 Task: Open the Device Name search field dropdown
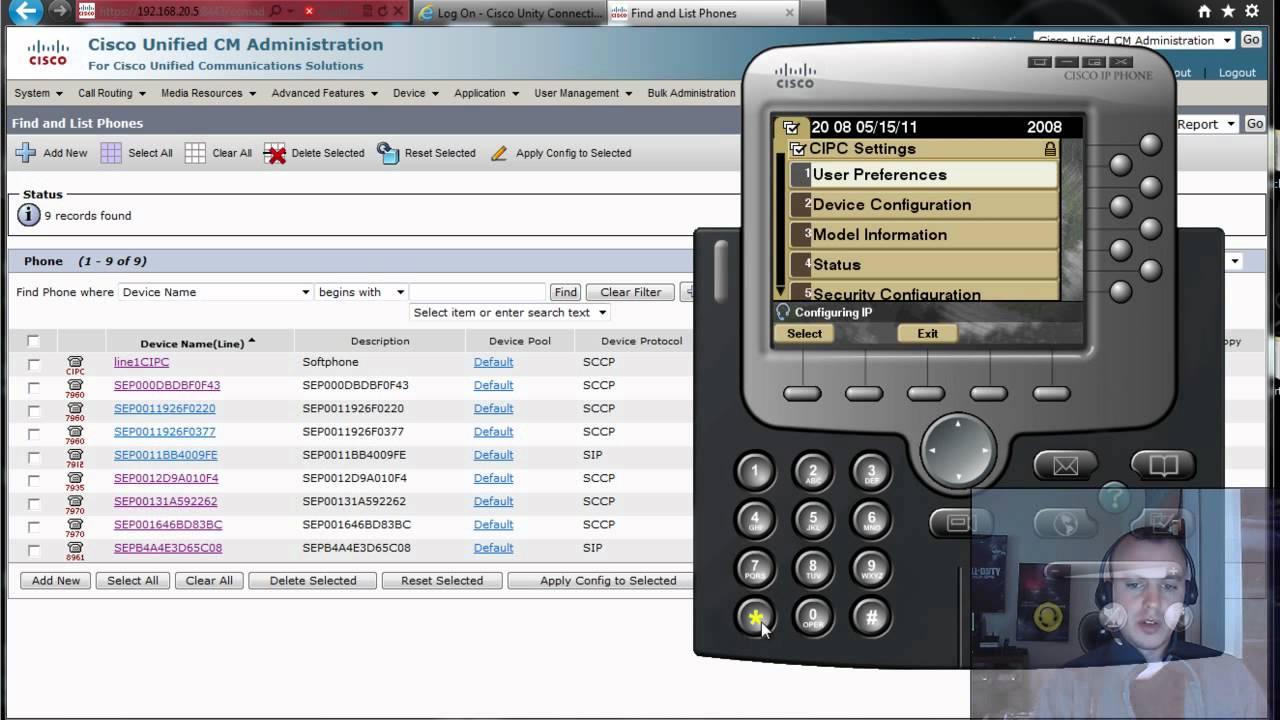tap(216, 292)
